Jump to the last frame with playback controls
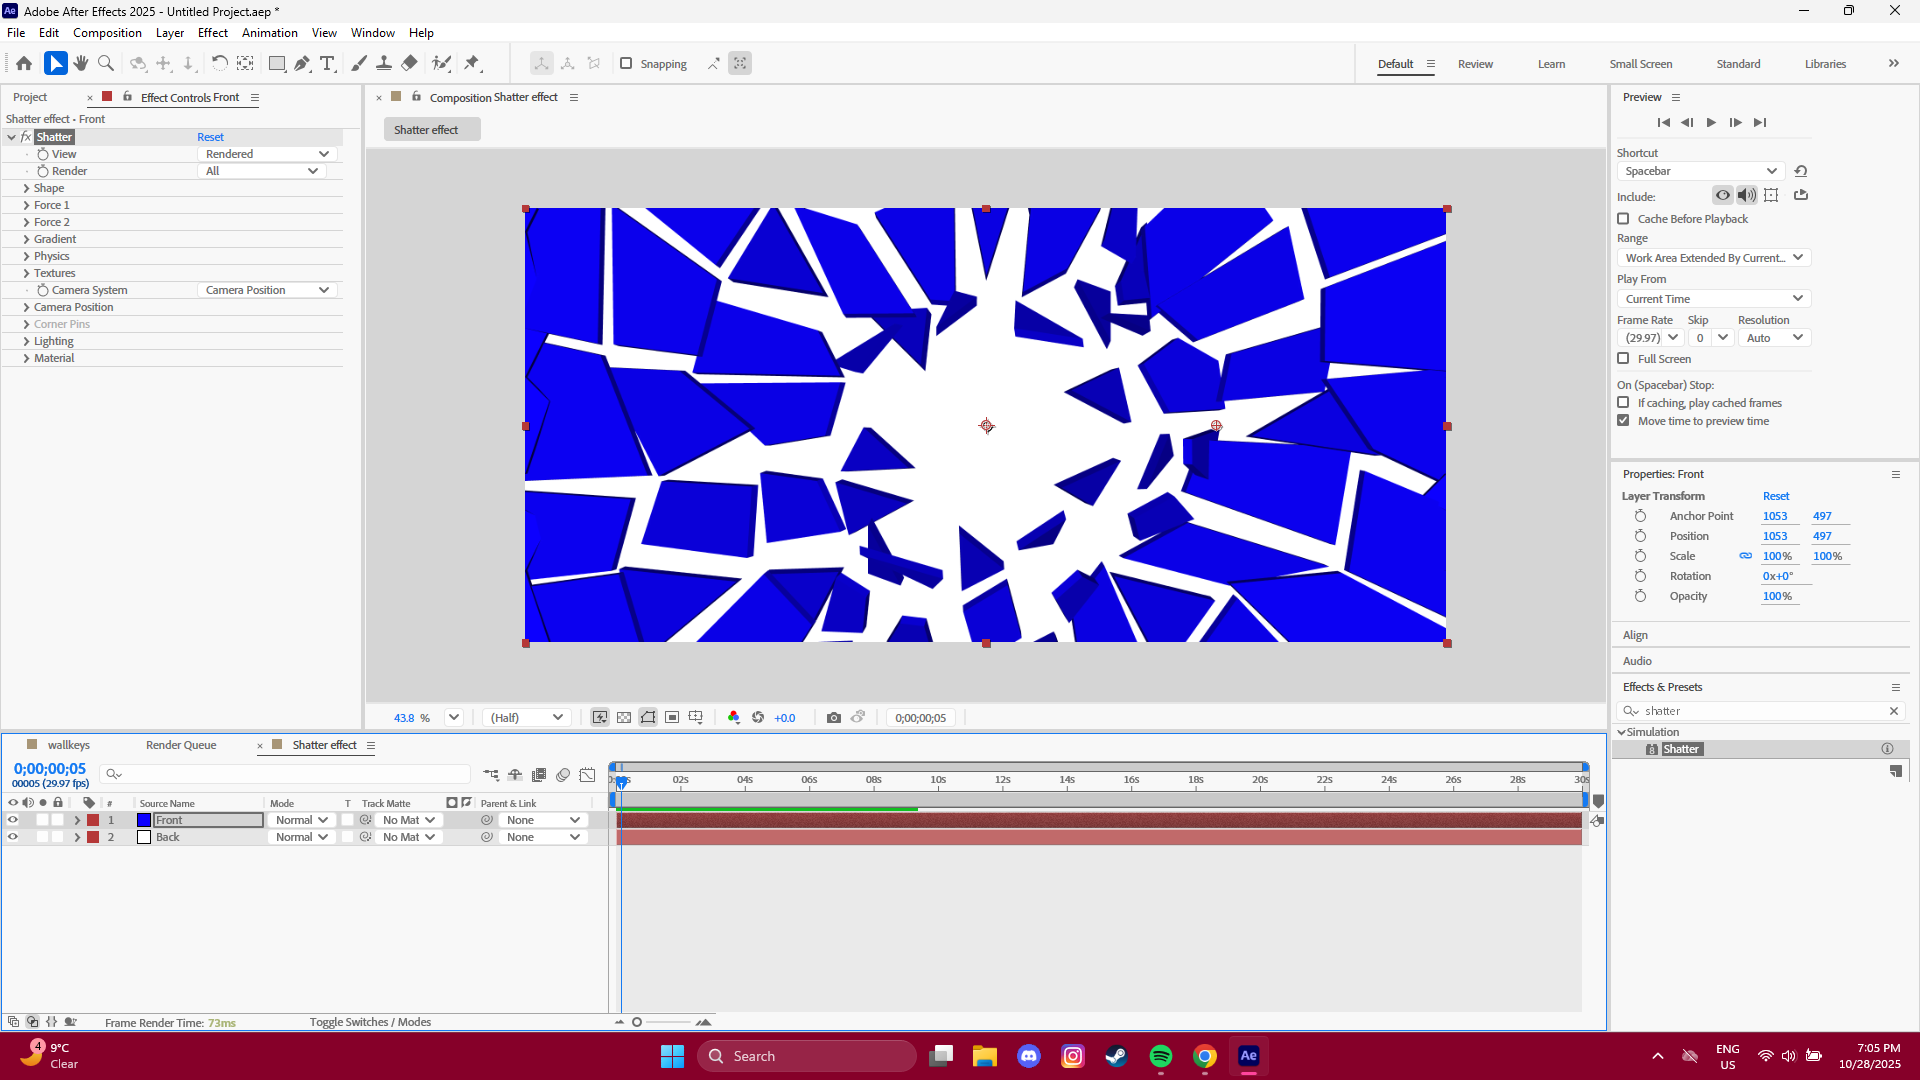This screenshot has width=1920, height=1080. [x=1761, y=122]
